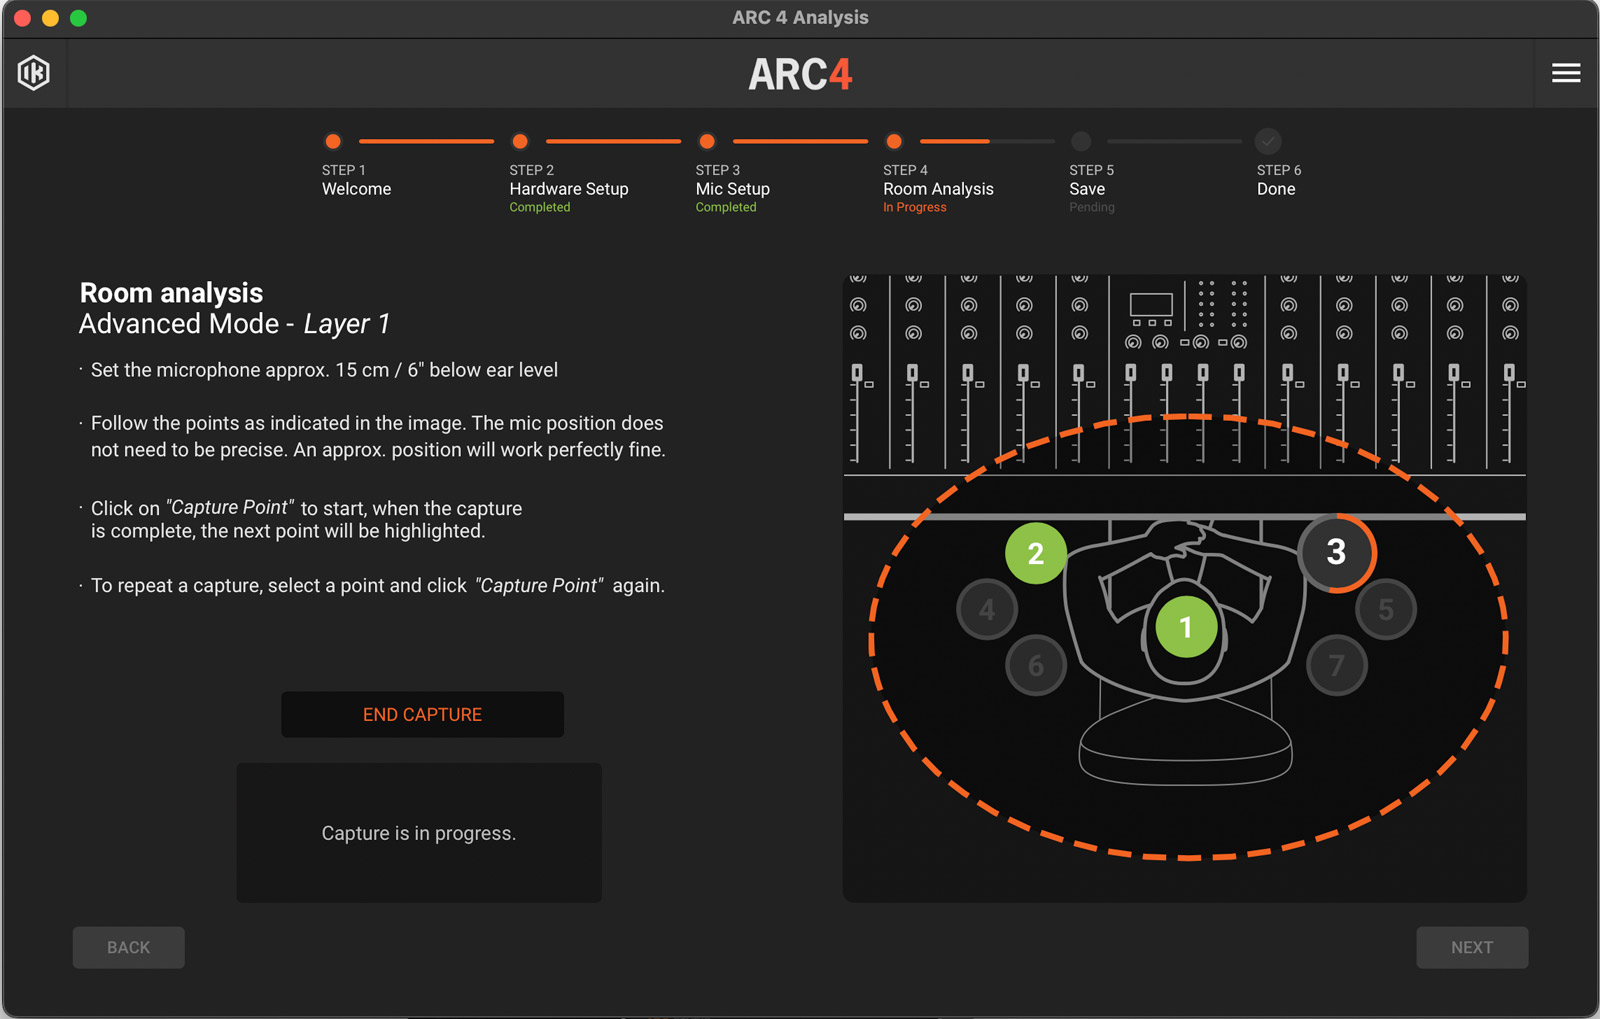The image size is (1600, 1019).
Task: Select greyed measurement point 4
Action: tap(987, 609)
